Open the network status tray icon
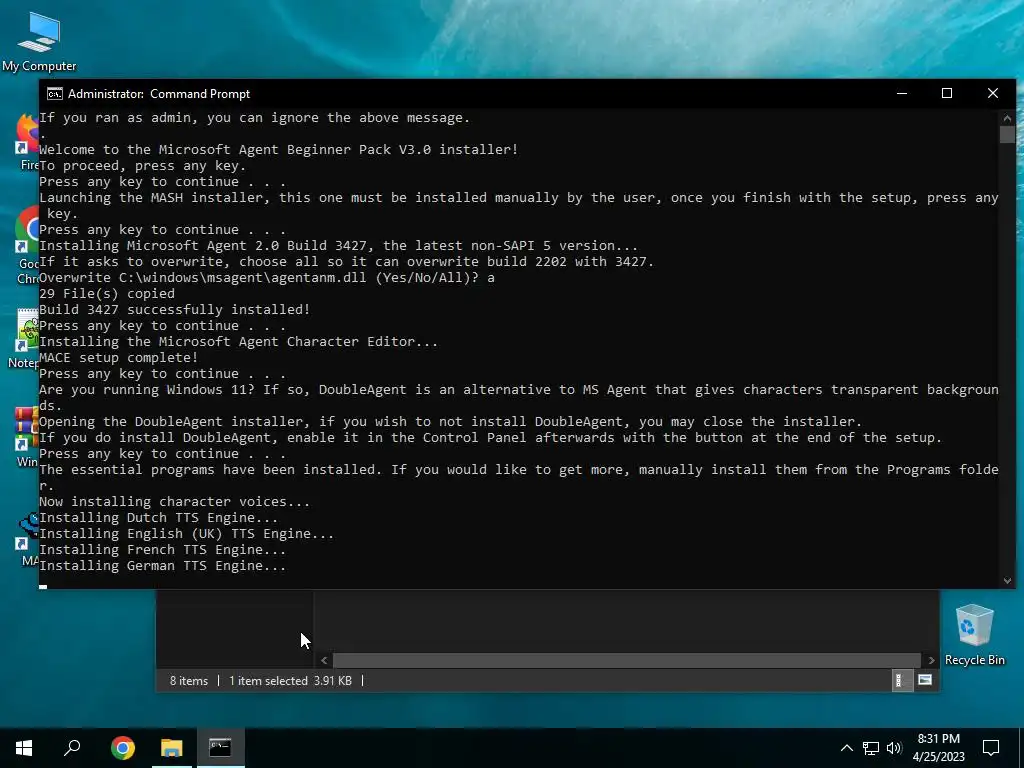1024x768 pixels. coord(871,748)
